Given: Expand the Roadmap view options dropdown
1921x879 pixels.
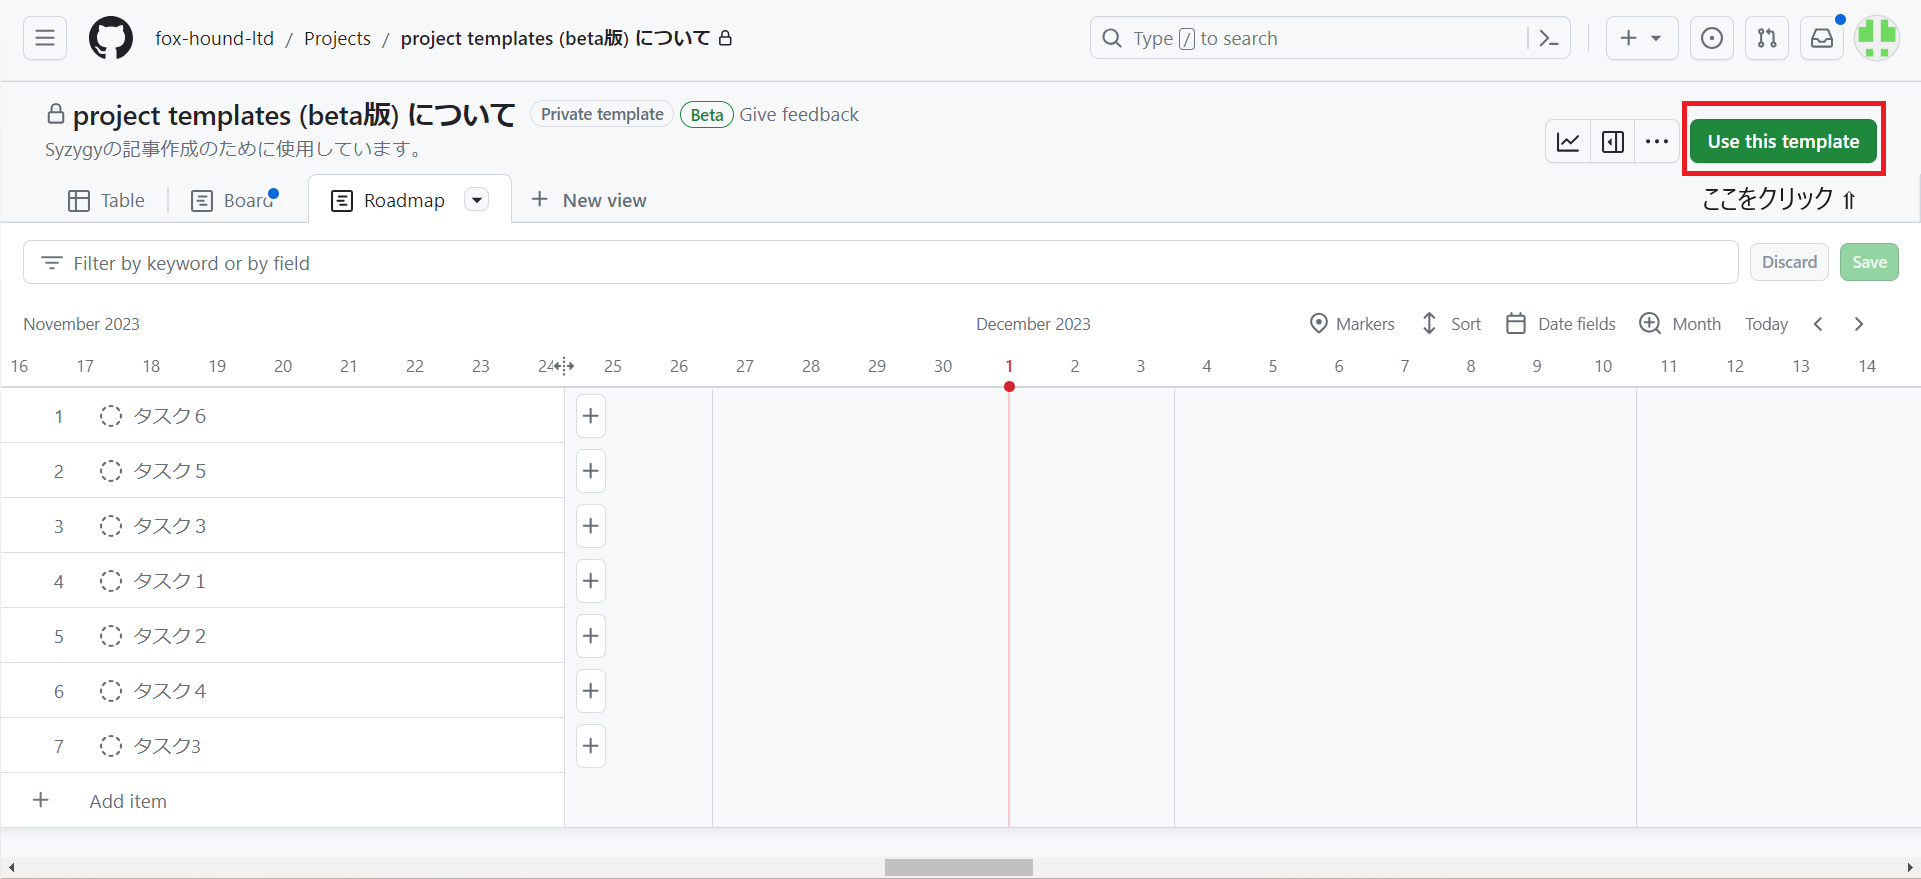Looking at the screenshot, I should (477, 200).
